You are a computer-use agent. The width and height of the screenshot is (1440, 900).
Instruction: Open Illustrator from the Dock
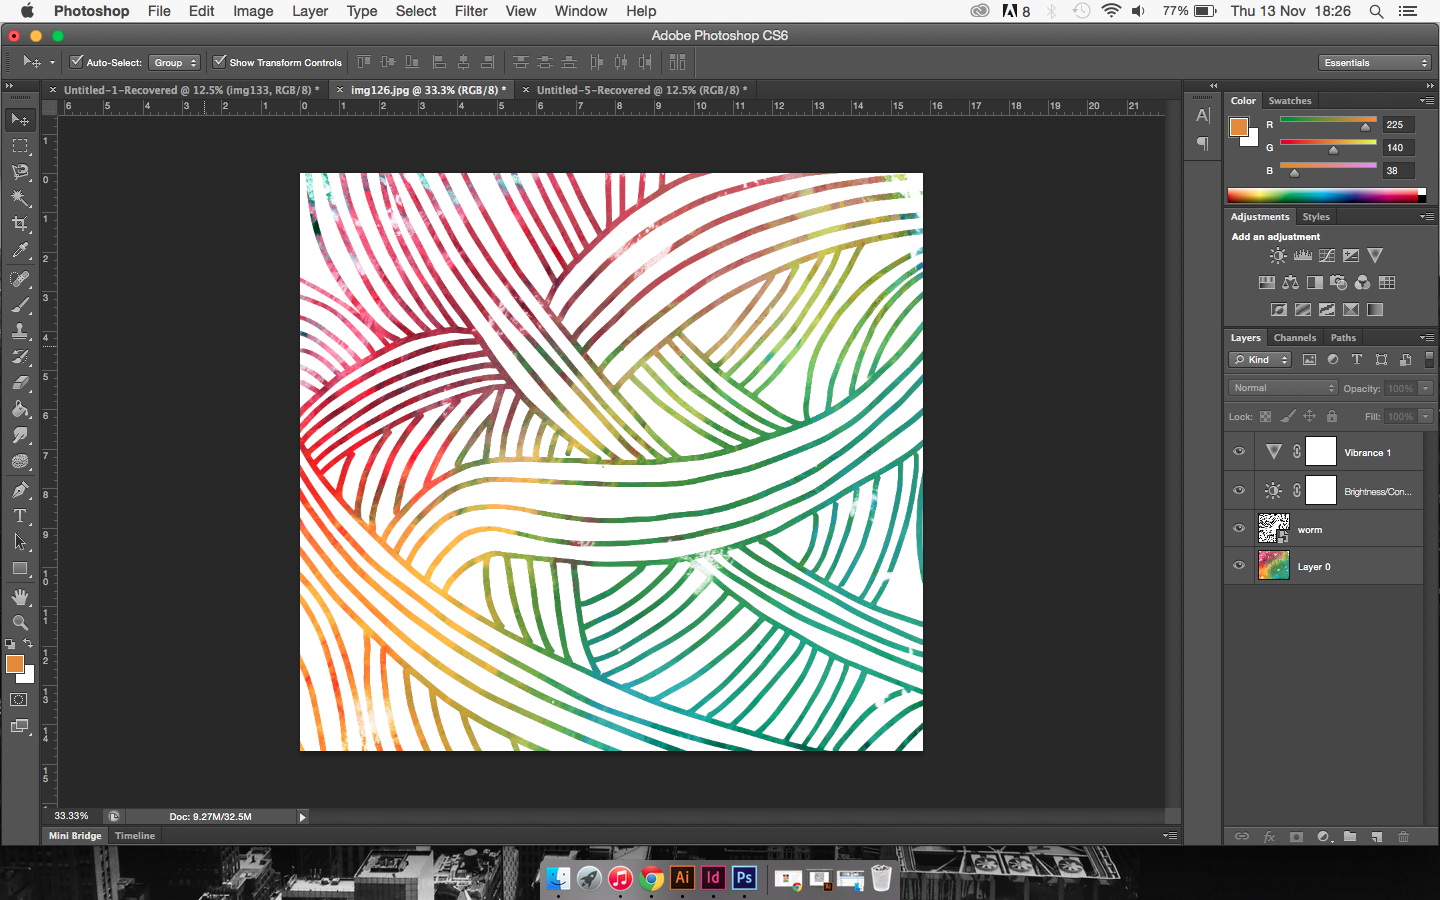click(682, 878)
